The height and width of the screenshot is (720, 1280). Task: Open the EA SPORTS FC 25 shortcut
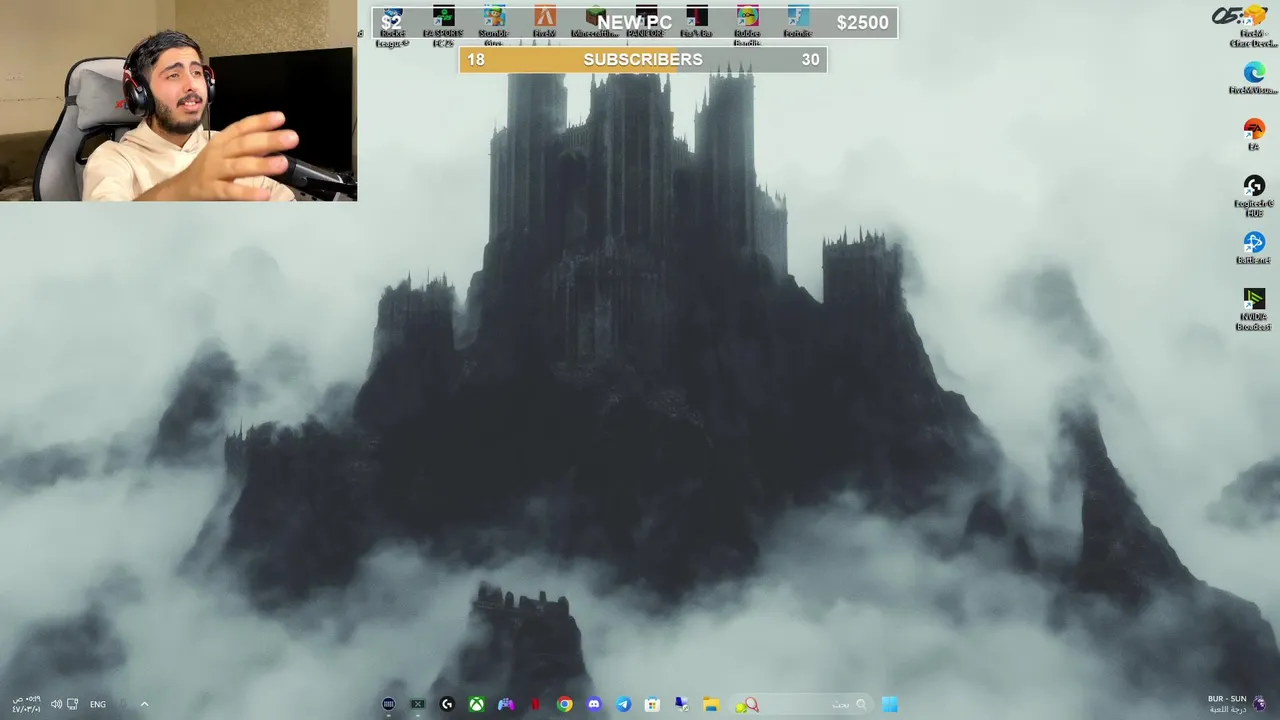(x=443, y=27)
